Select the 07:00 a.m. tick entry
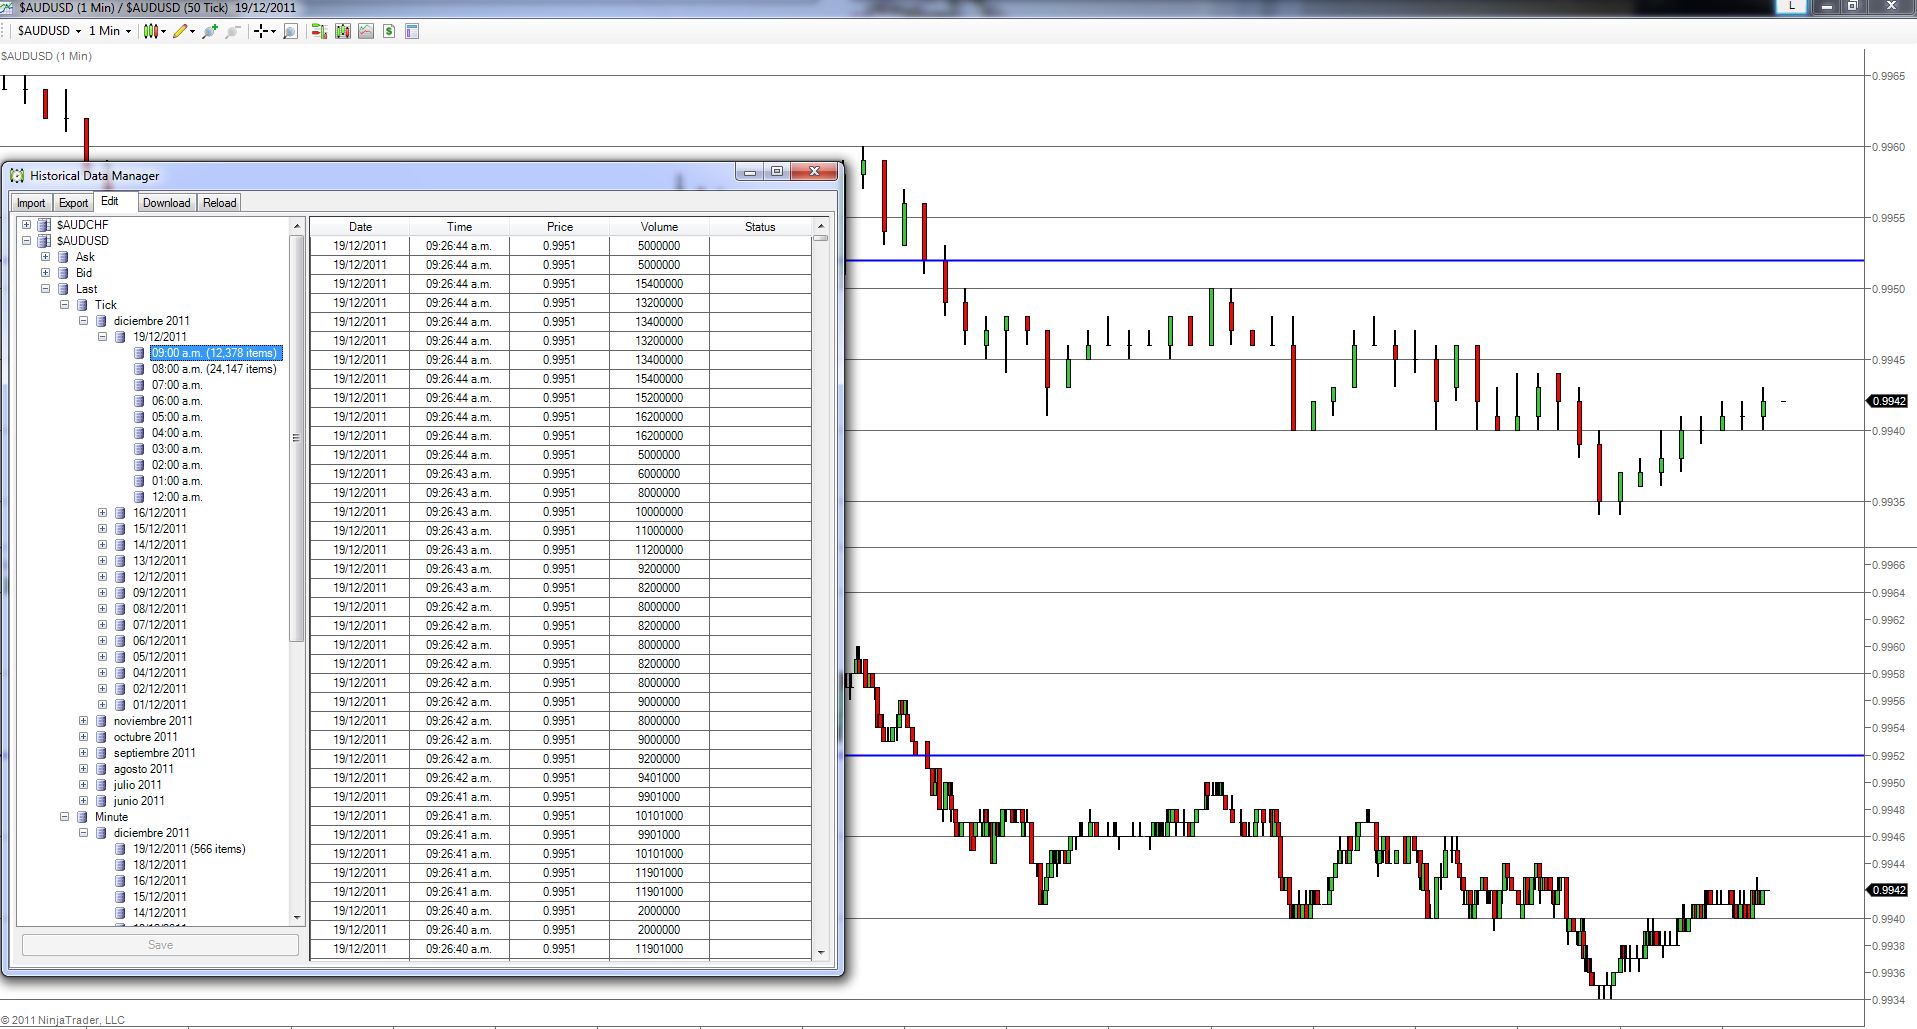Image resolution: width=1917 pixels, height=1029 pixels. point(177,385)
